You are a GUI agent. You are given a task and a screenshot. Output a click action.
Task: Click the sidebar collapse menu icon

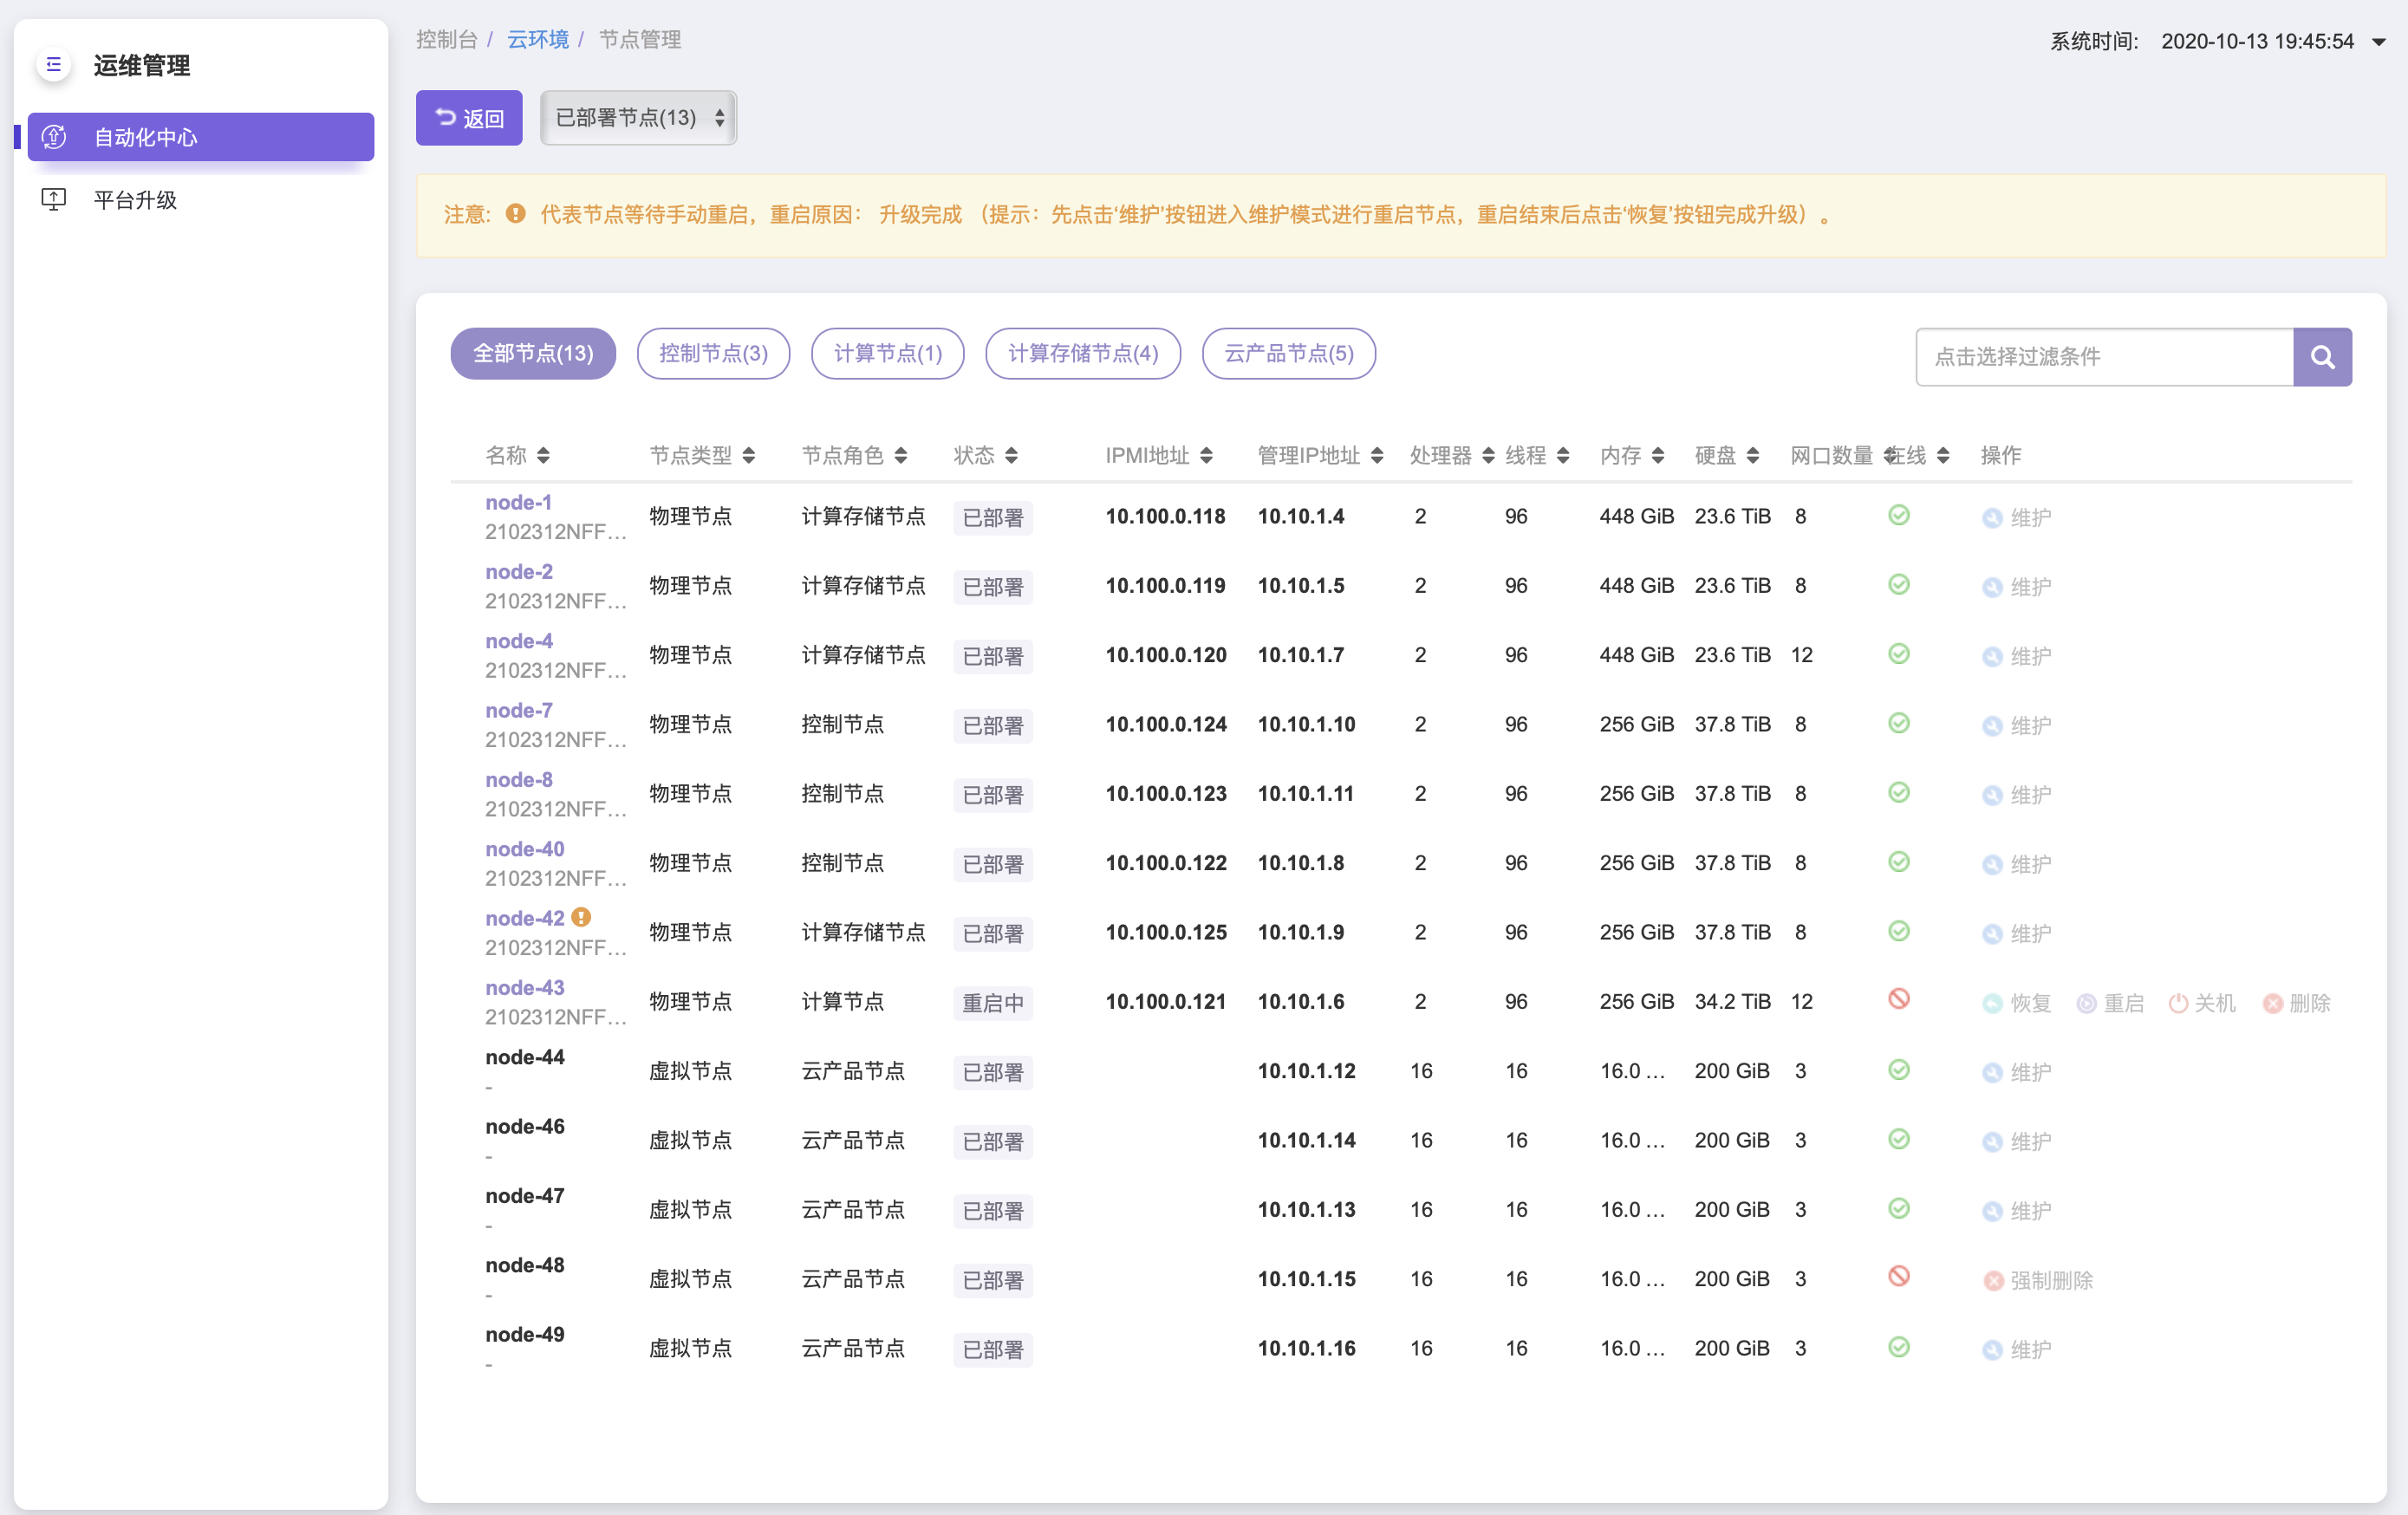pyautogui.click(x=54, y=65)
